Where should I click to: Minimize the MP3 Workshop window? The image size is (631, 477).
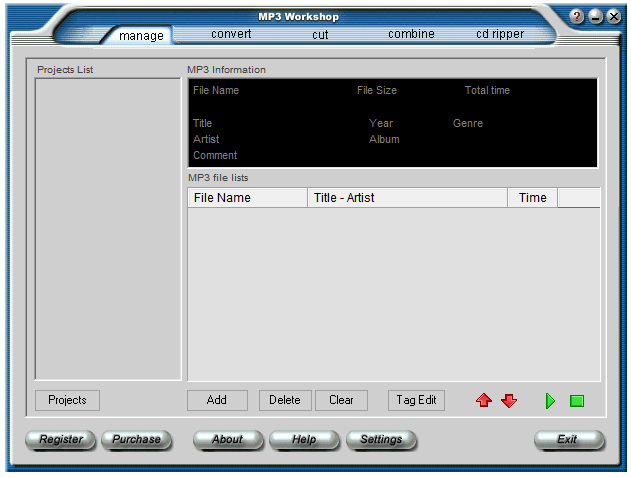(x=596, y=16)
